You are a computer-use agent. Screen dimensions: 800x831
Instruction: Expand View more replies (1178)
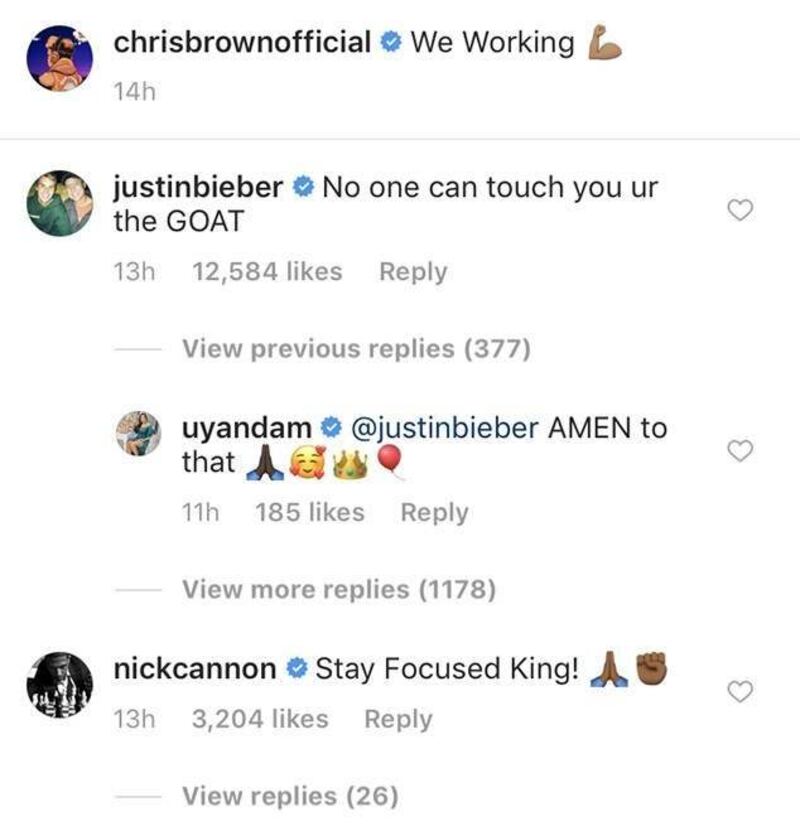[x=339, y=589]
